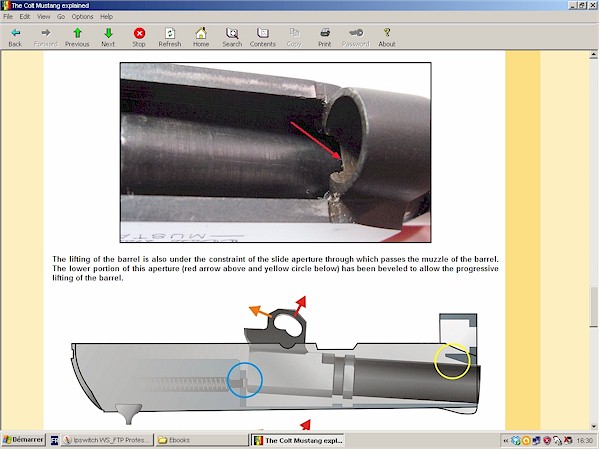Expand hidden tray icons chevron

(505, 441)
